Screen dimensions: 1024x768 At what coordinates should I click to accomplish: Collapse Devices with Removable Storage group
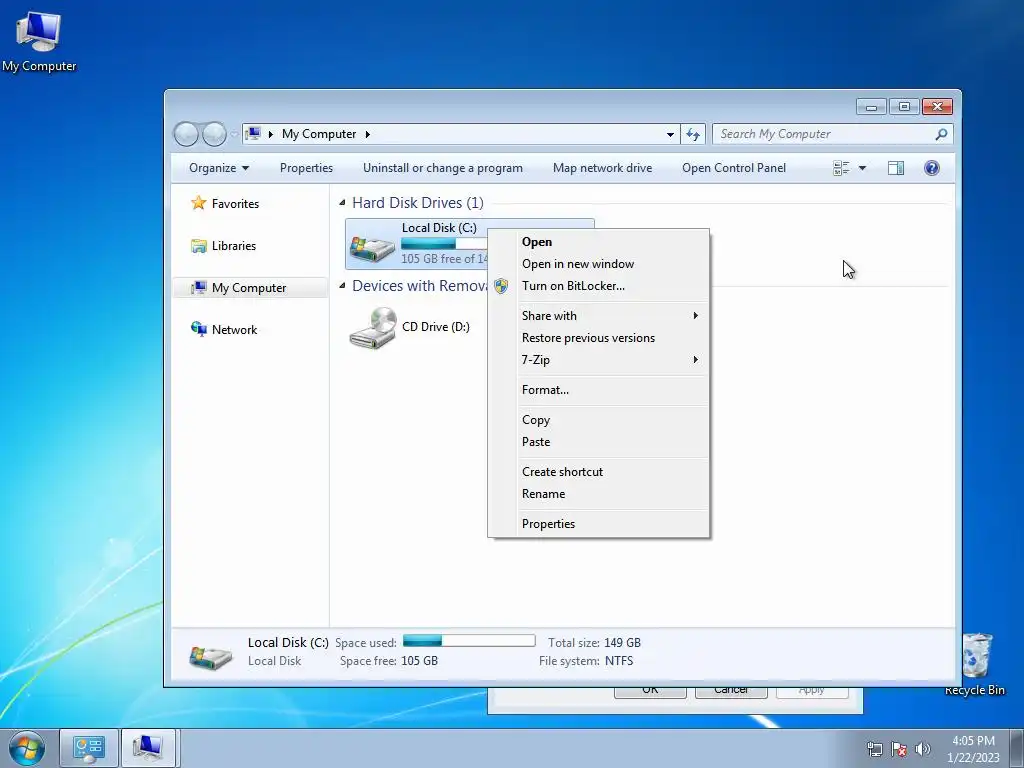pos(342,285)
